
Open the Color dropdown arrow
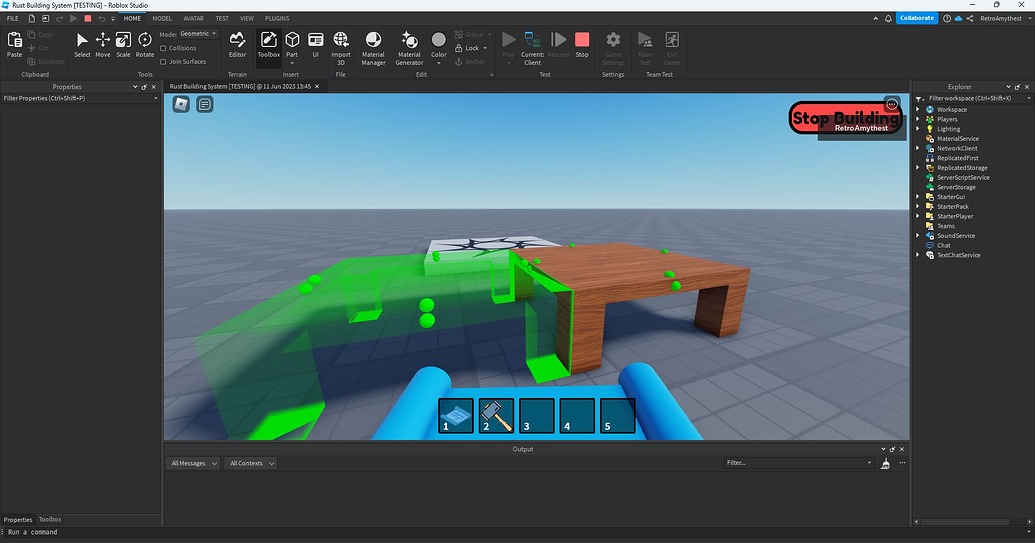438,63
